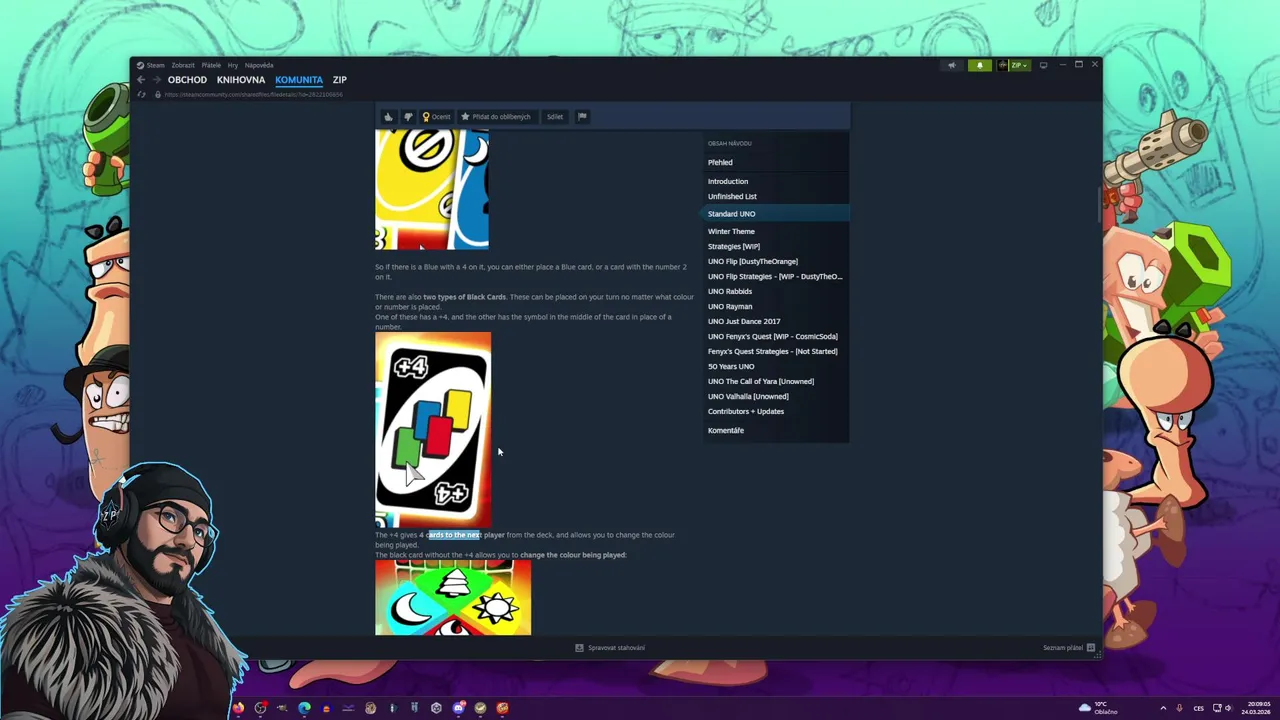Show hidden system tray icons
Screen dimensions: 1280x720
tap(1163, 708)
